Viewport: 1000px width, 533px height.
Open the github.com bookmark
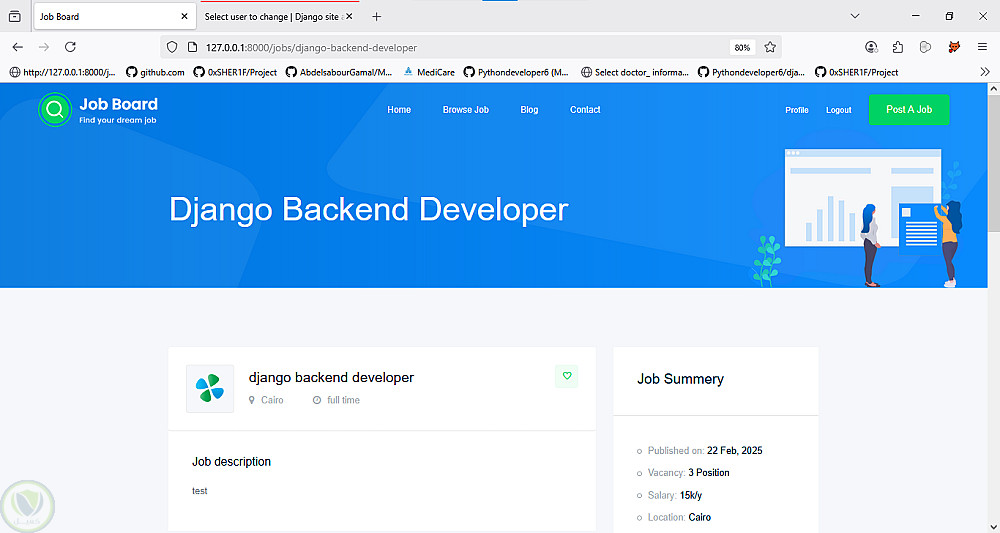[156, 72]
